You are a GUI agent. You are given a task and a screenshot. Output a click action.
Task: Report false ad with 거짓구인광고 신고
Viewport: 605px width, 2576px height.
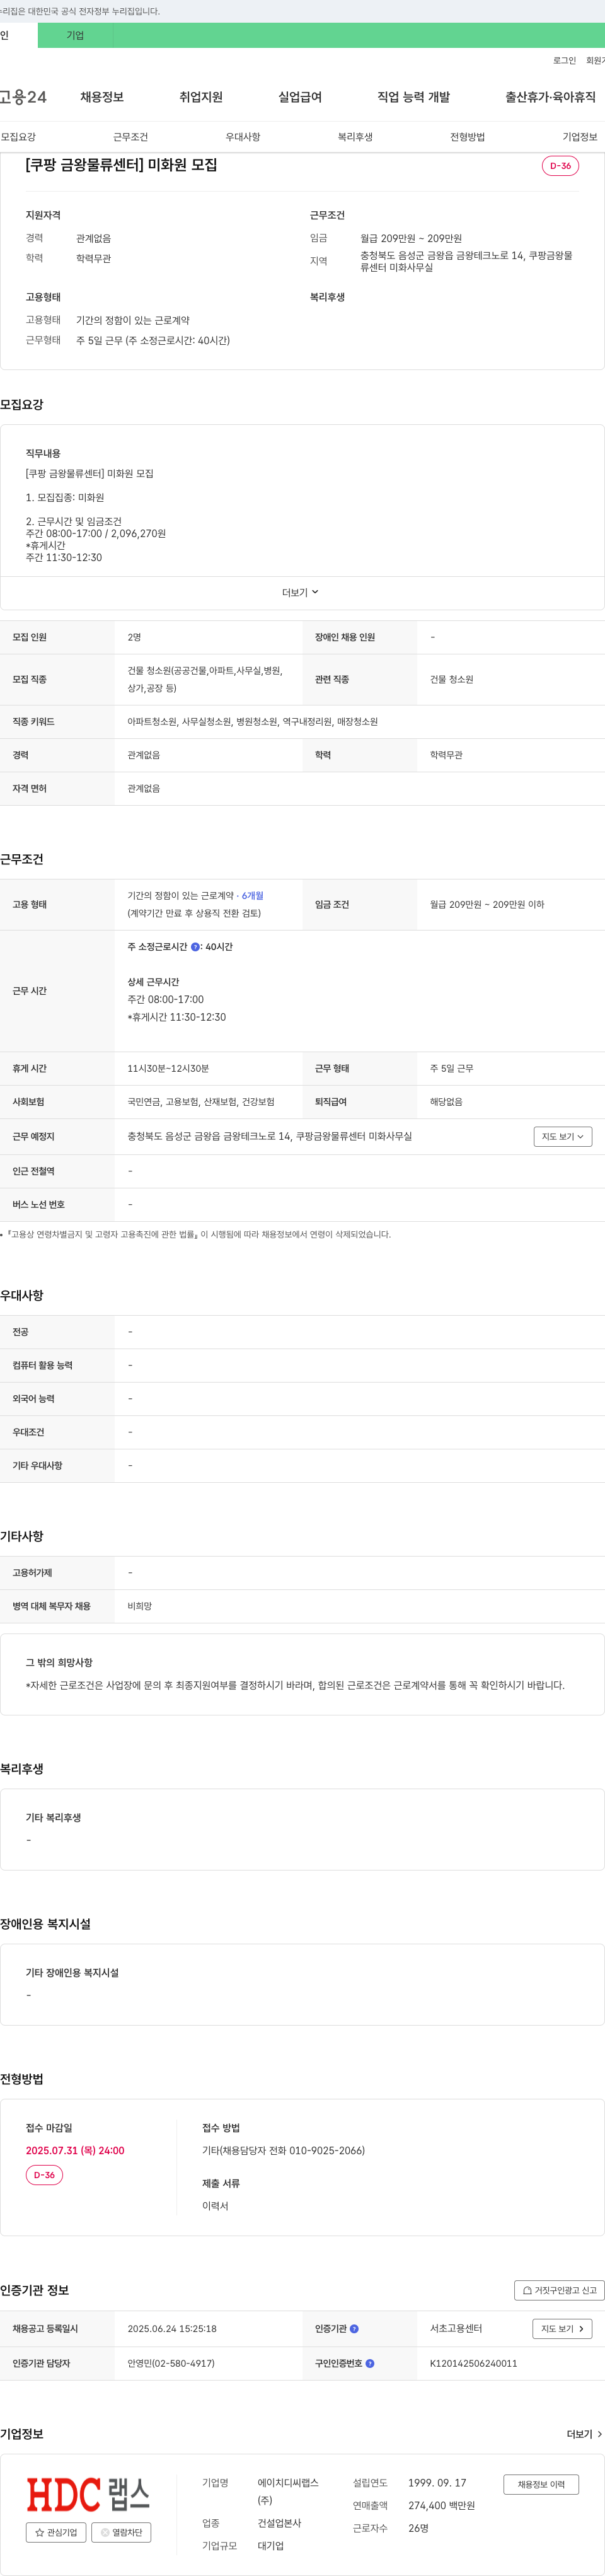click(x=559, y=2290)
